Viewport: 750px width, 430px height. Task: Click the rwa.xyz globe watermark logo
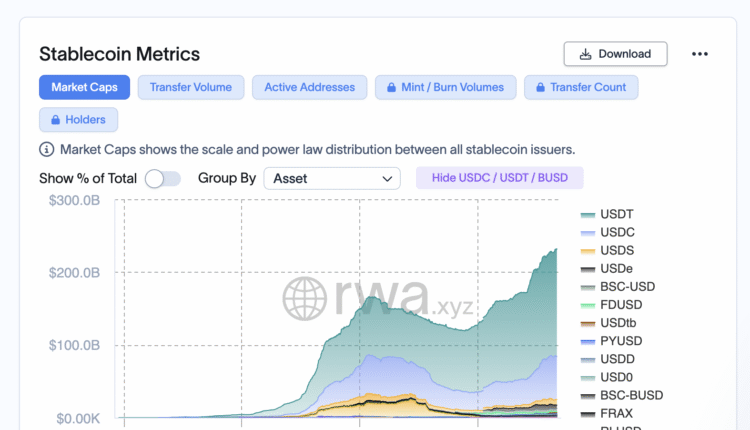pyautogui.click(x=306, y=297)
